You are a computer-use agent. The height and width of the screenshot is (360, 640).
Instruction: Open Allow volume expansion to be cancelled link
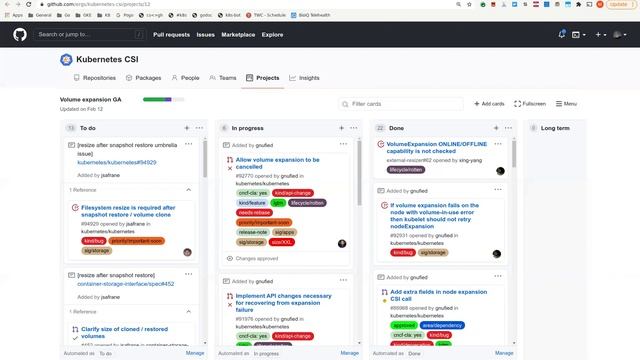[278, 163]
